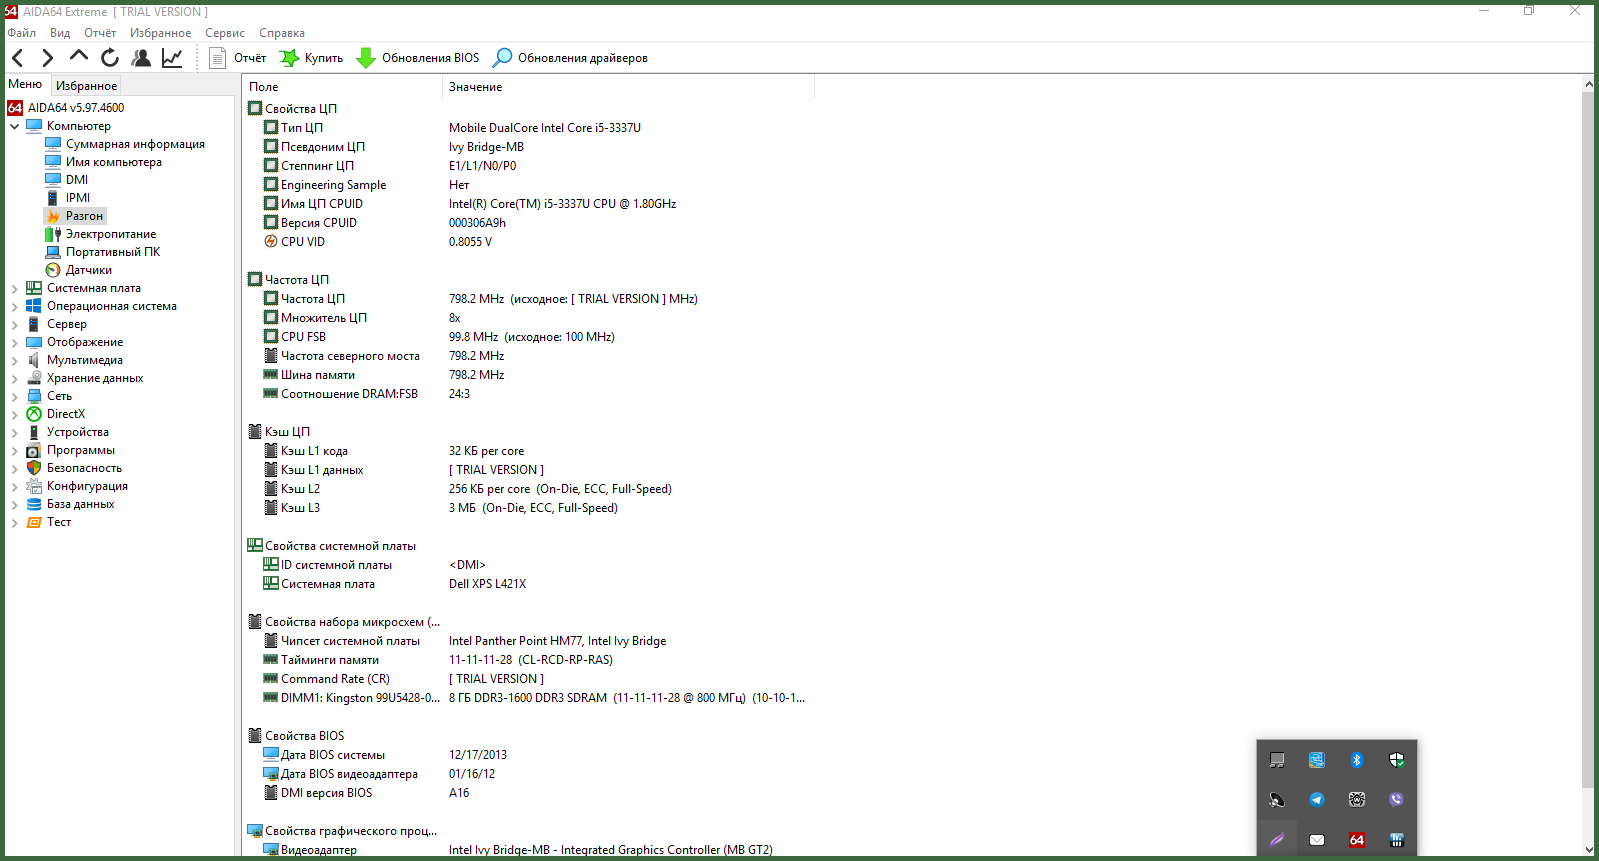Viewport: 1599px width, 861px height.
Task: Open the Справка menu
Action: click(282, 33)
